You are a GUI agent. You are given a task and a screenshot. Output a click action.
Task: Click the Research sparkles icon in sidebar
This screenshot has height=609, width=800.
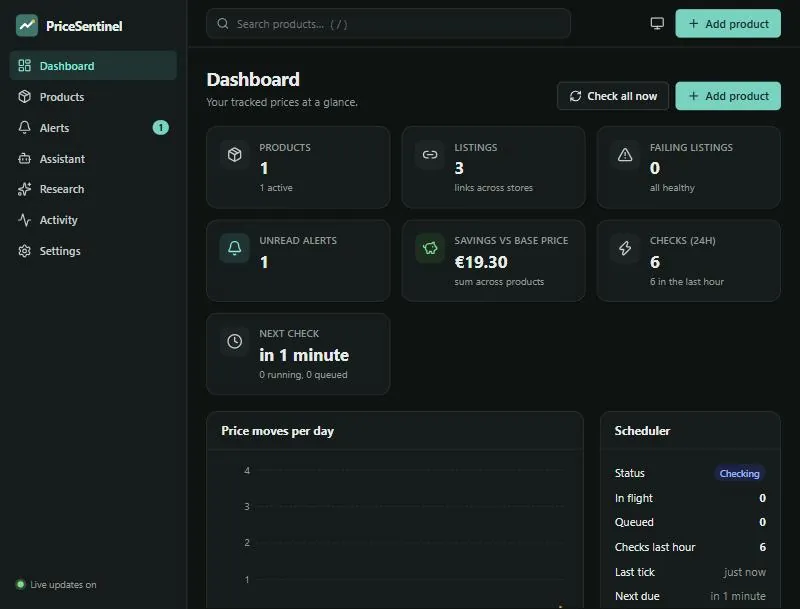pos(24,189)
